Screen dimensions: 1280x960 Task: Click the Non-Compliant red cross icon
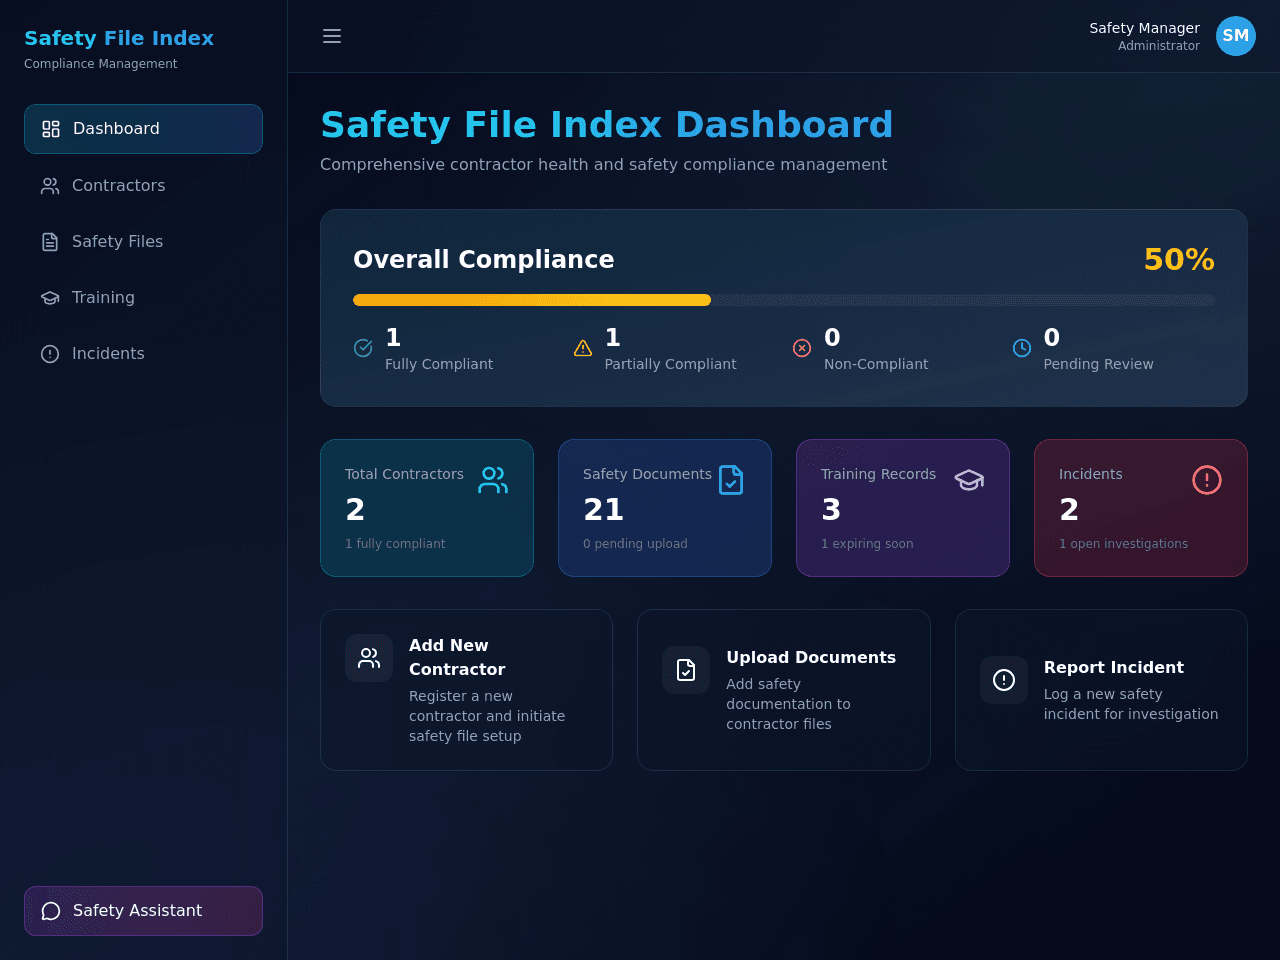click(802, 348)
